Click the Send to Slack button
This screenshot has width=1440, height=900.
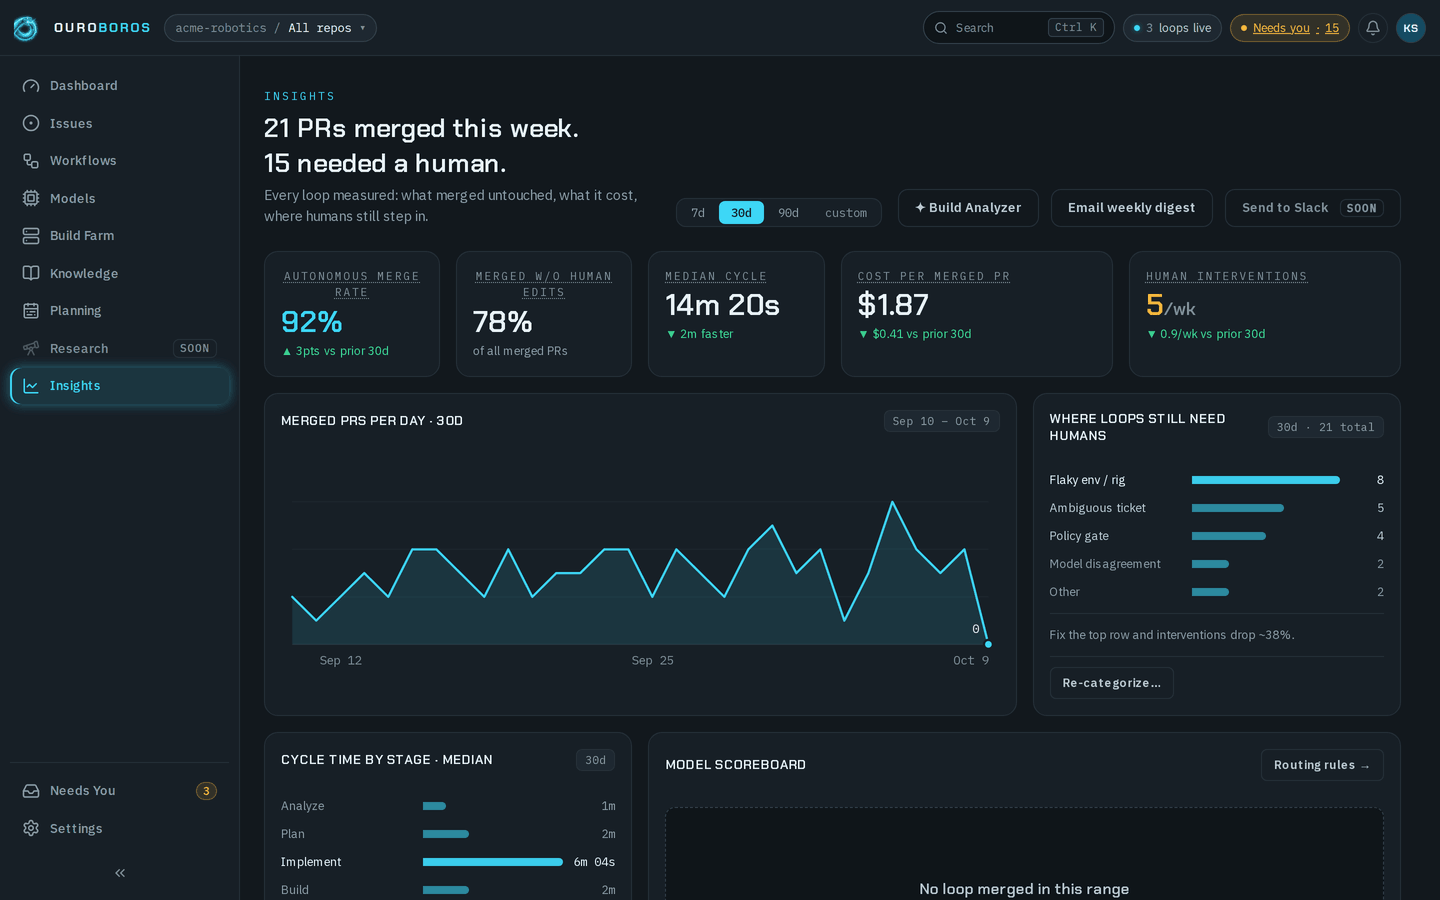[1312, 208]
